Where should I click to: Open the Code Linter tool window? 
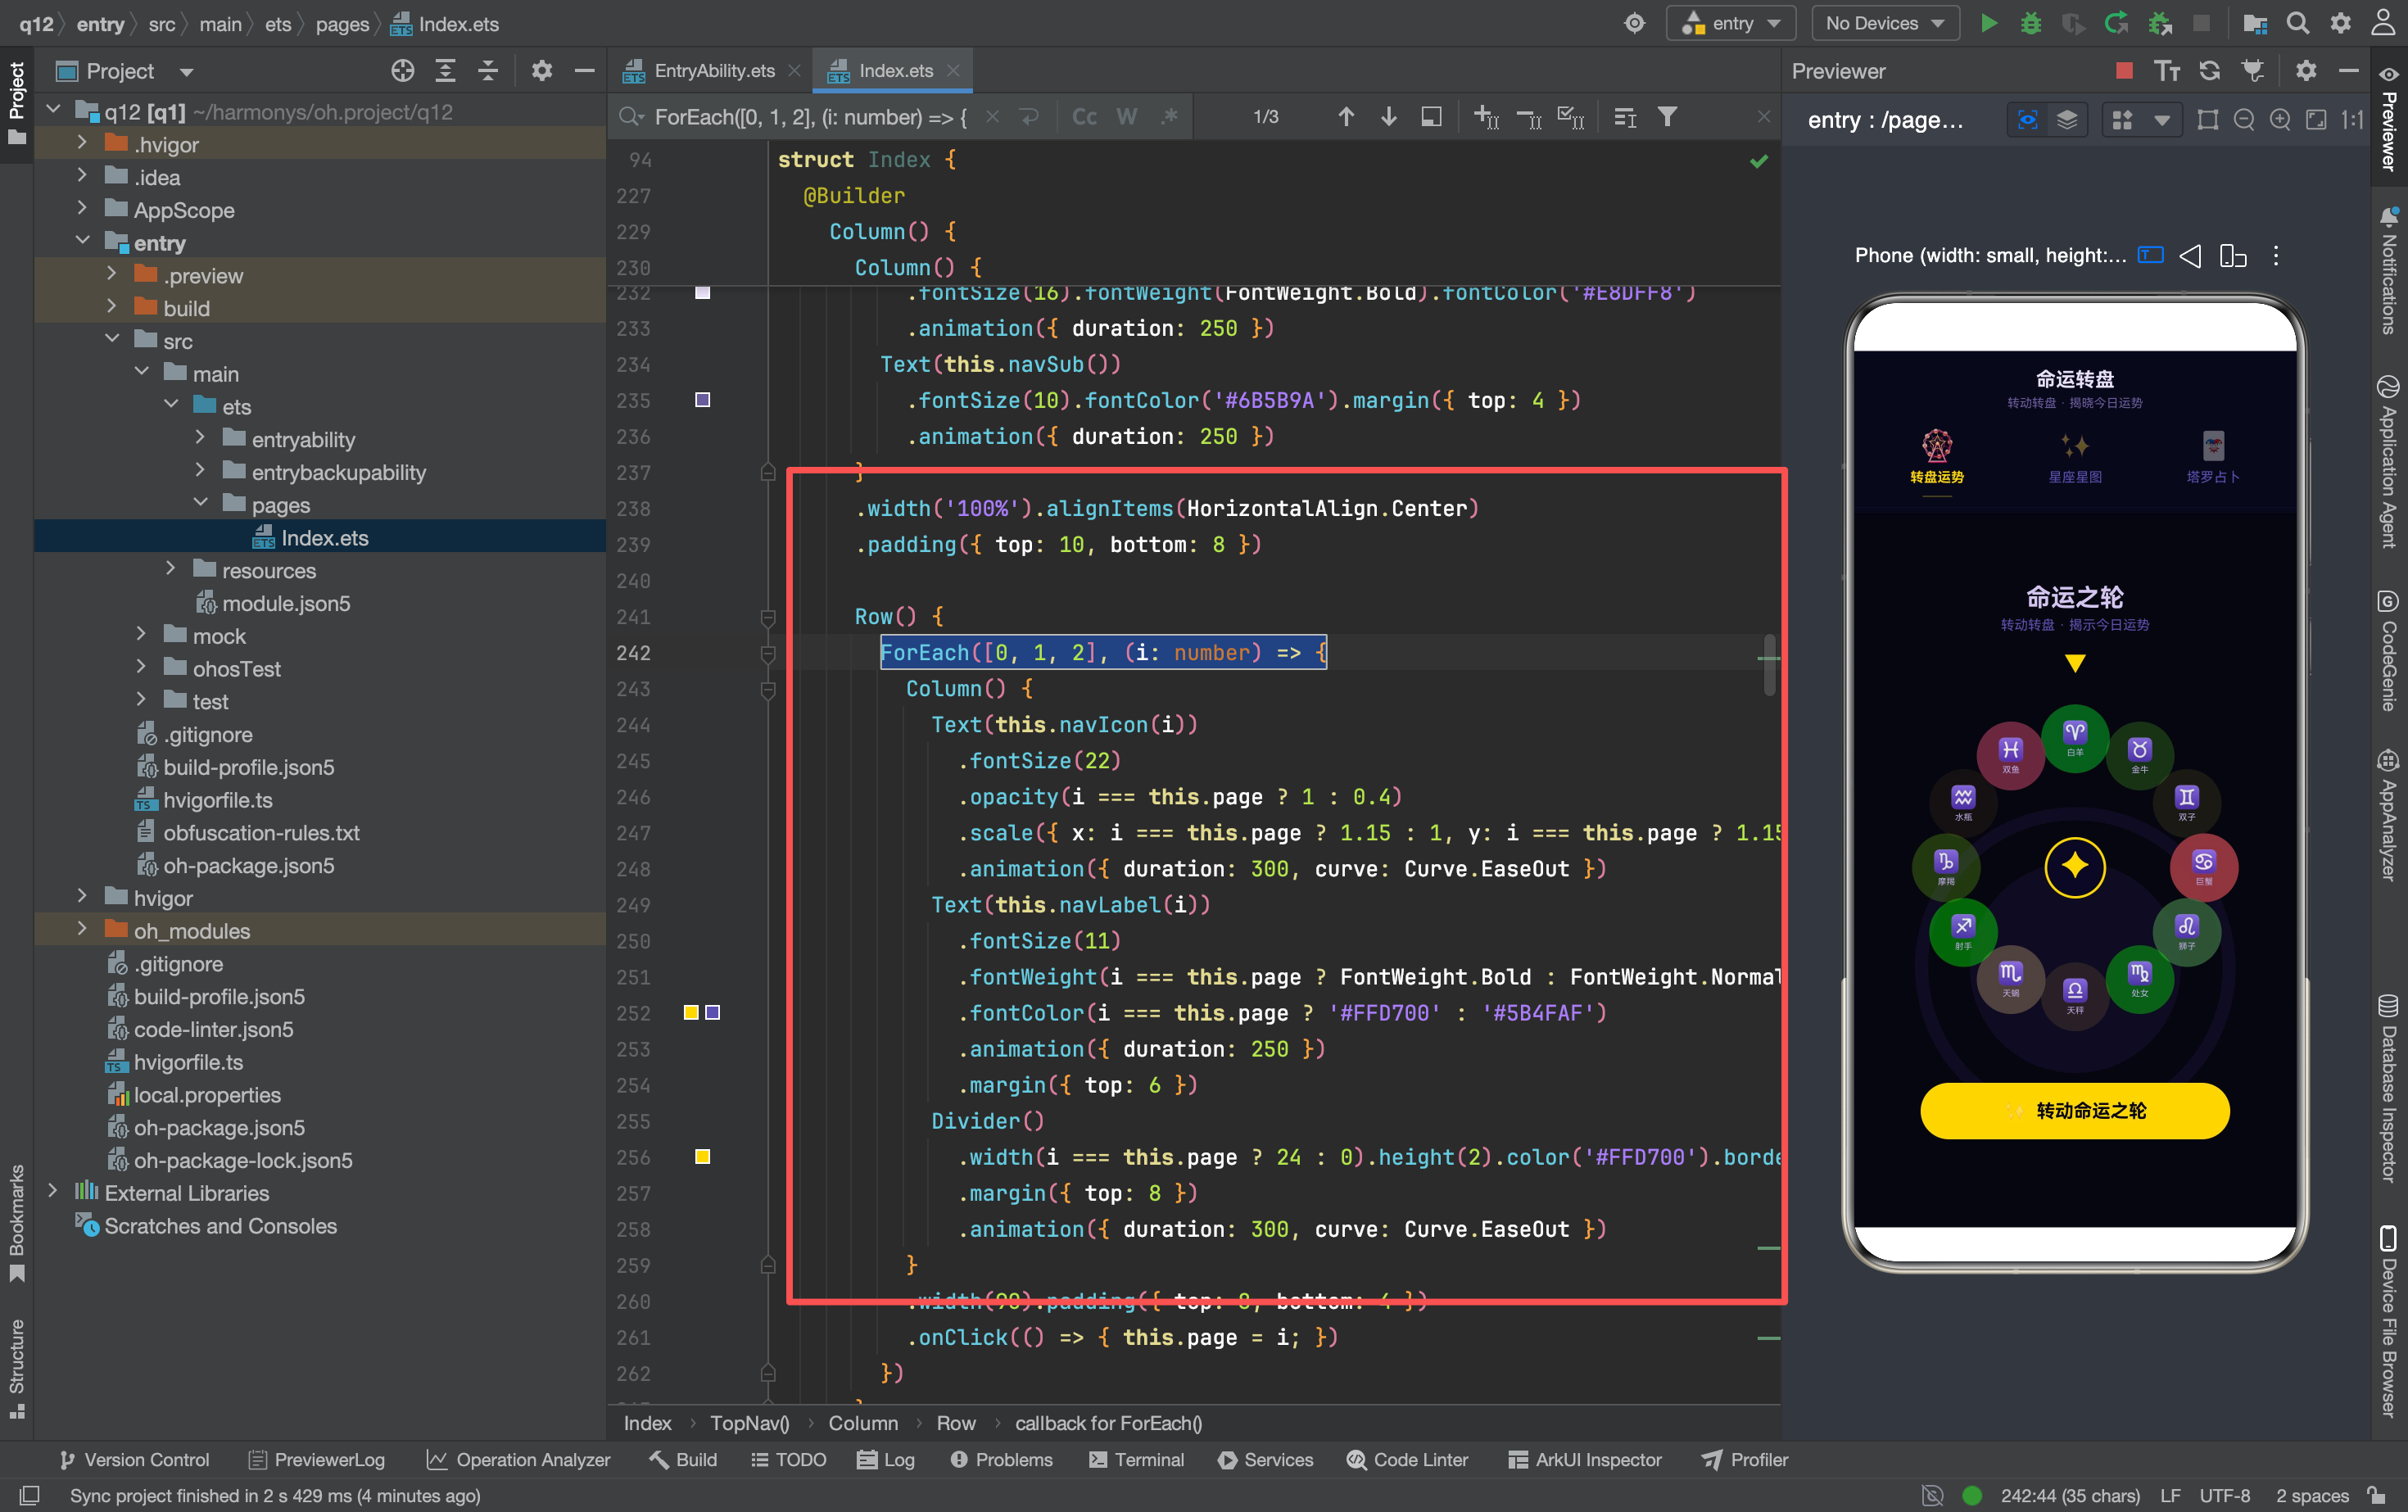(1407, 1459)
